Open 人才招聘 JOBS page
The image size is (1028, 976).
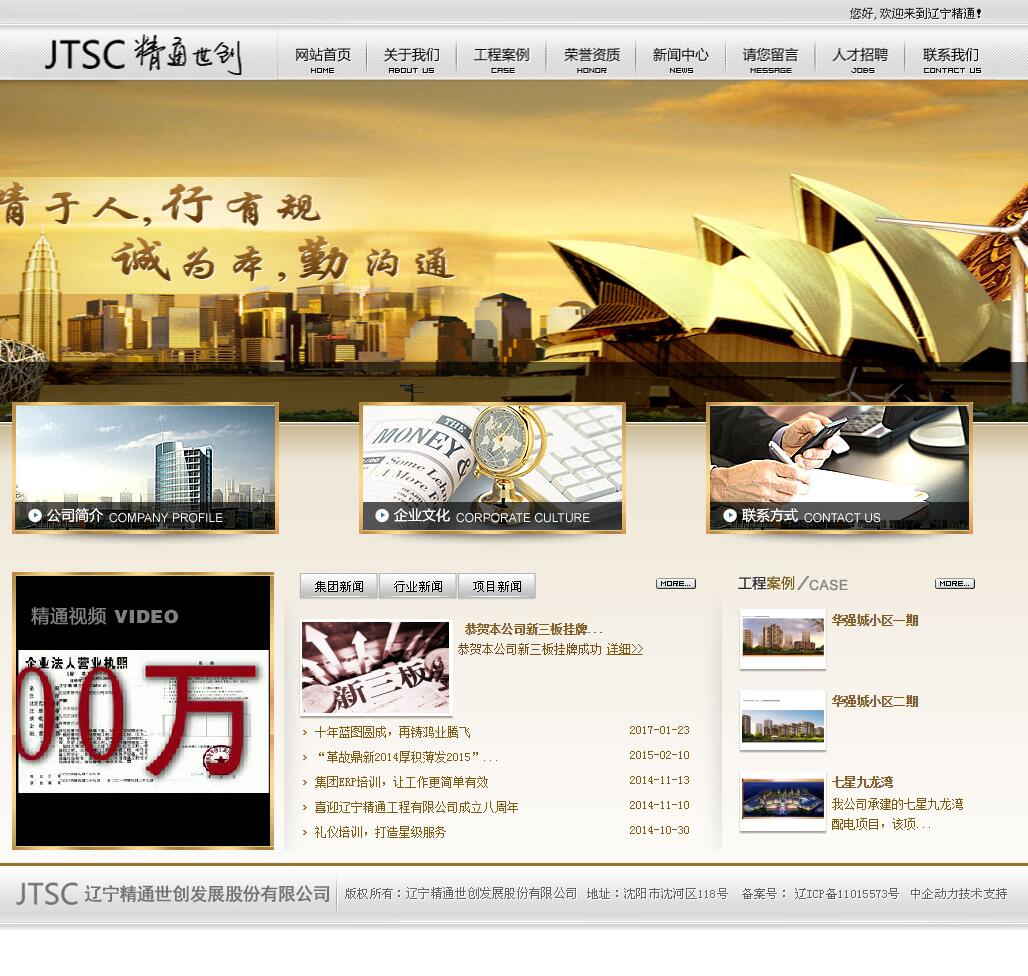tap(861, 60)
